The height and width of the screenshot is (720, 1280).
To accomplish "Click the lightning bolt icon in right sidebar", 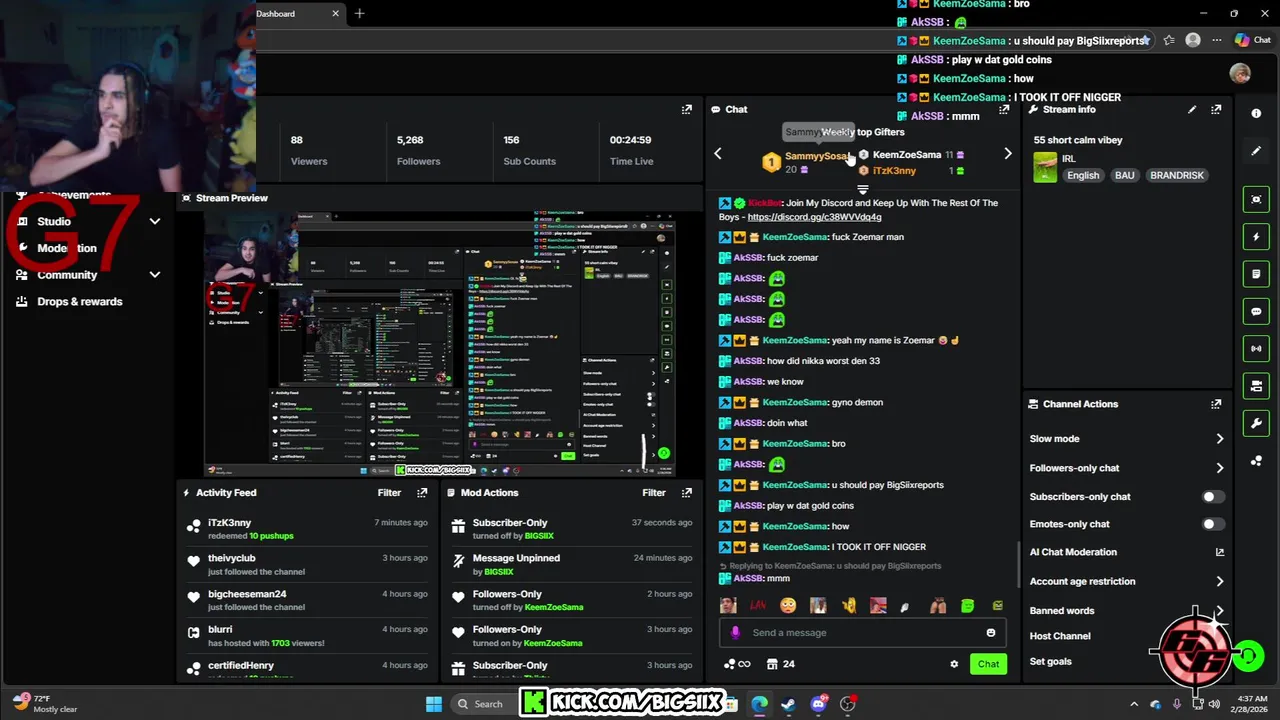I will click(x=1257, y=237).
